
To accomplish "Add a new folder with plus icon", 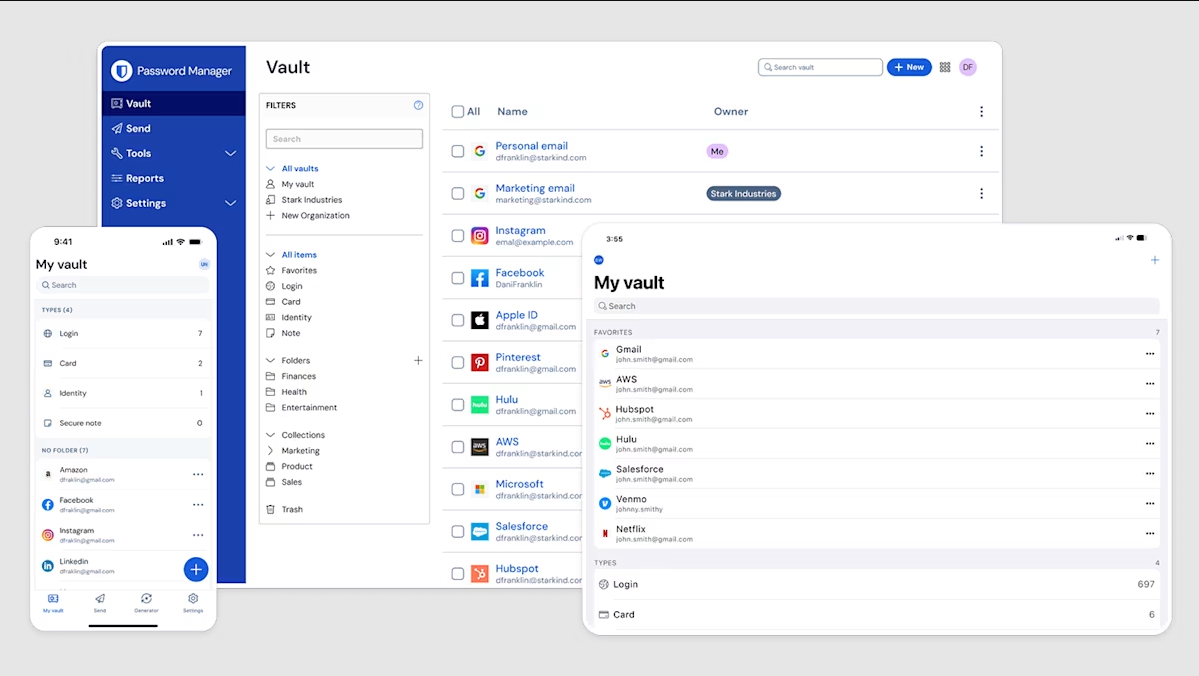I will [418, 360].
